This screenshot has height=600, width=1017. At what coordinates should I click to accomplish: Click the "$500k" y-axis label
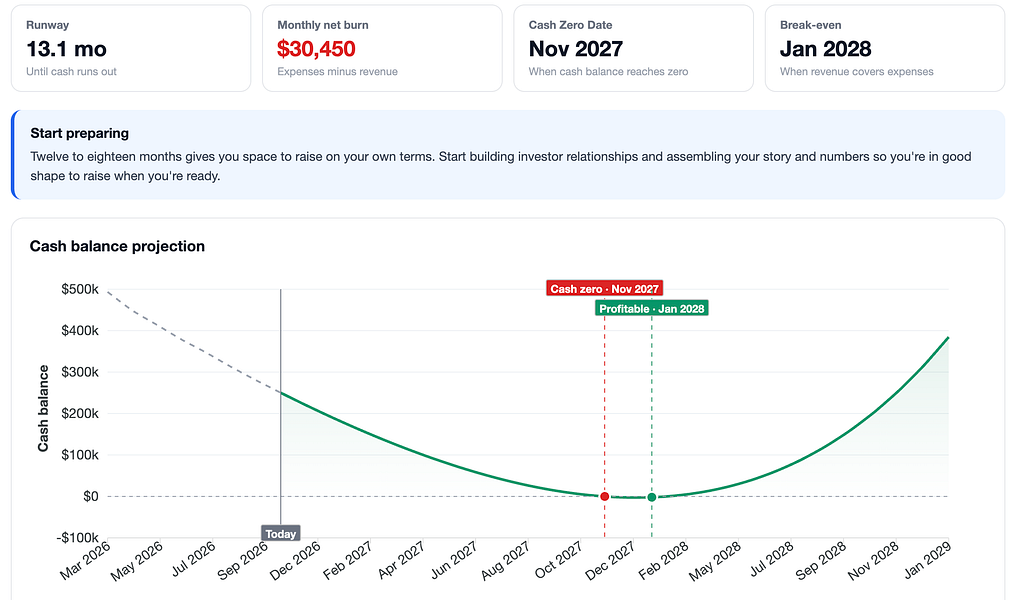(x=80, y=289)
